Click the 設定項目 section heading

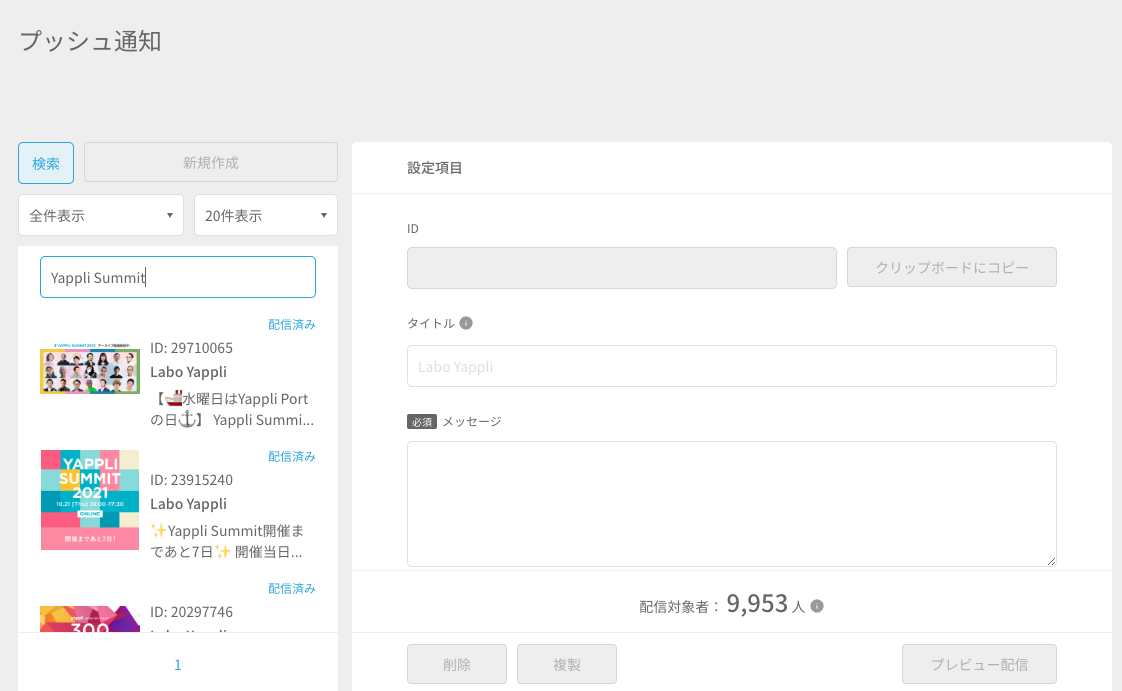pos(435,168)
